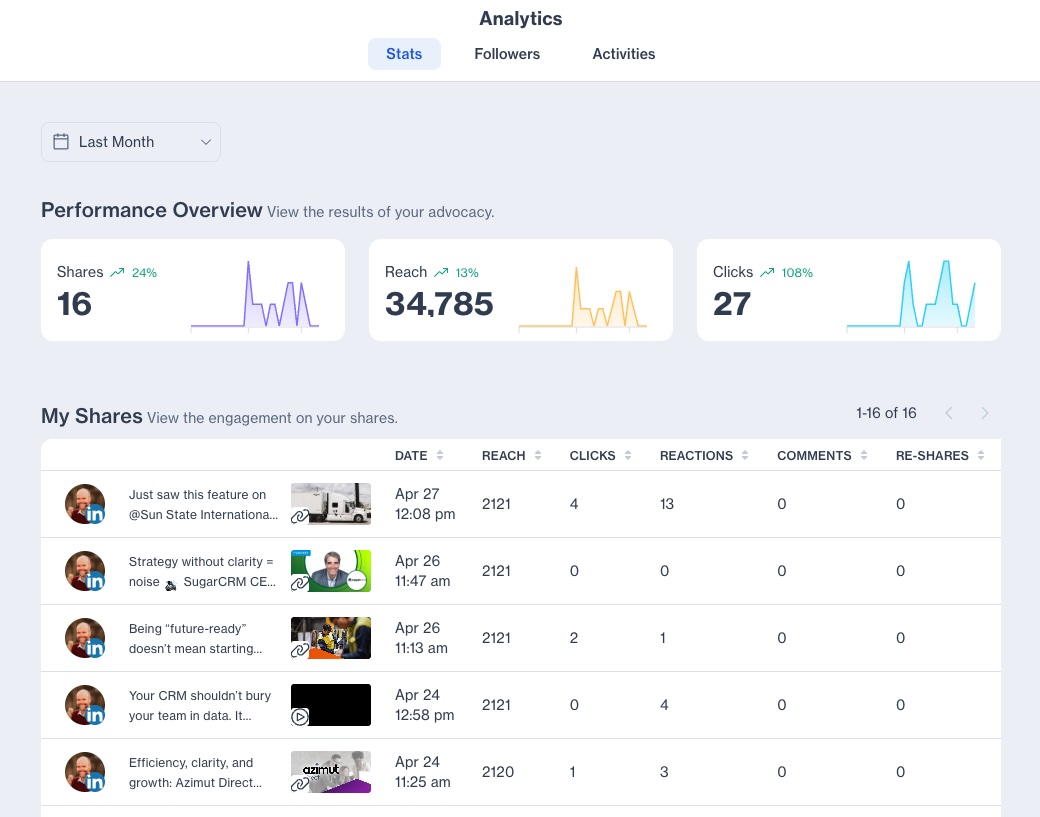The image size is (1040, 817).
Task: Open the "Strategy without clarity" post text
Action: pyautogui.click(x=203, y=571)
